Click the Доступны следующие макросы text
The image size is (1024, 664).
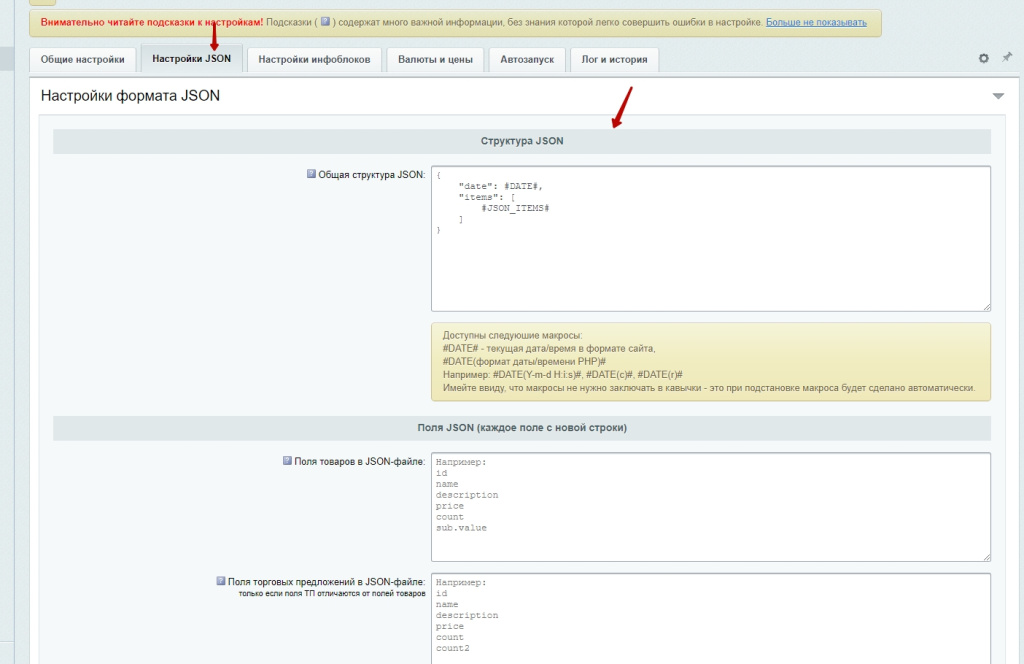pyautogui.click(x=512, y=335)
